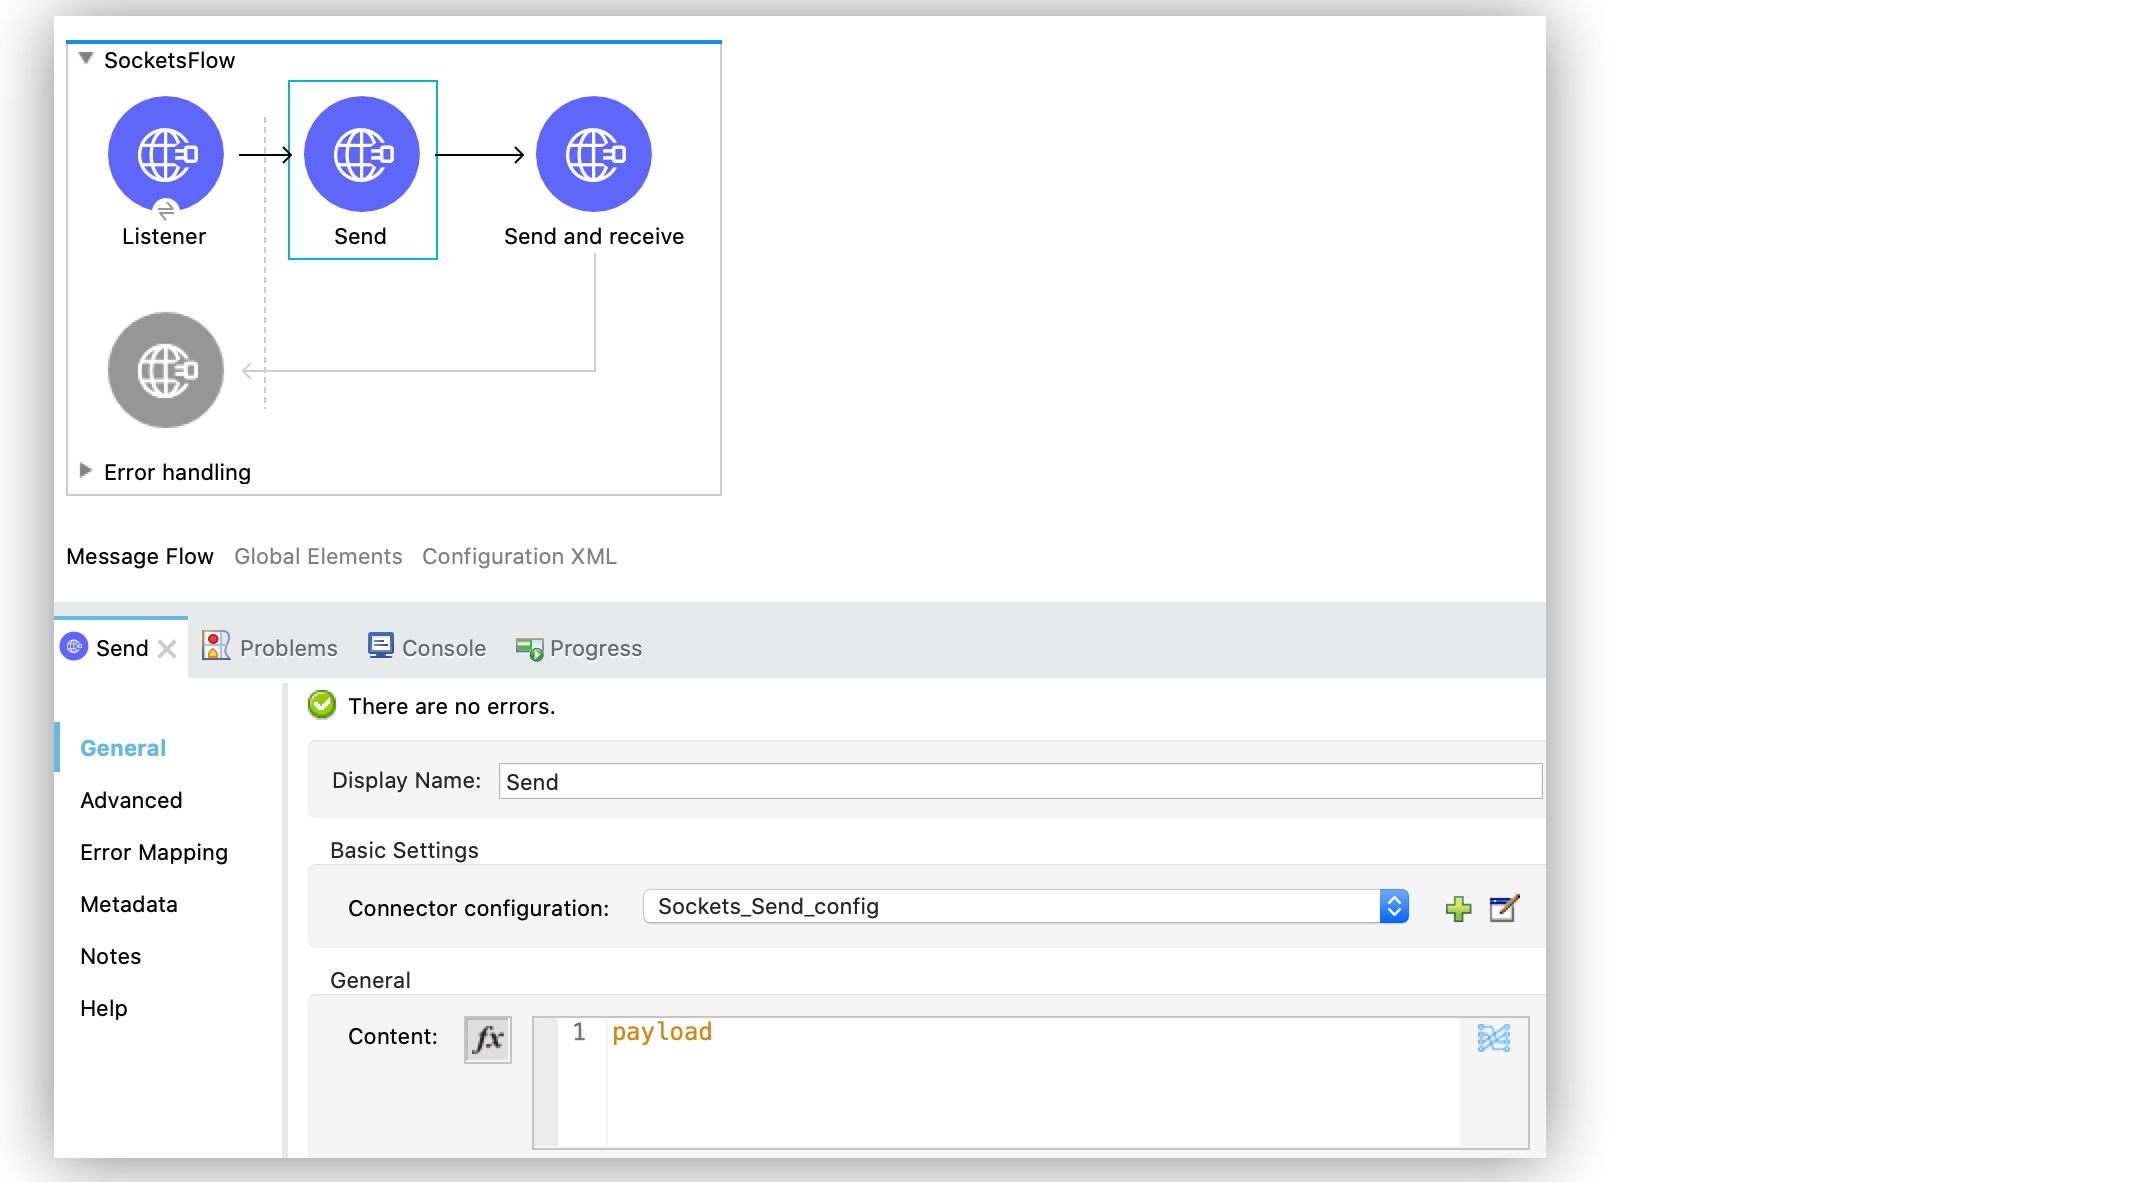Select Advanced in the side menu
The image size is (2142, 1182).
(131, 800)
